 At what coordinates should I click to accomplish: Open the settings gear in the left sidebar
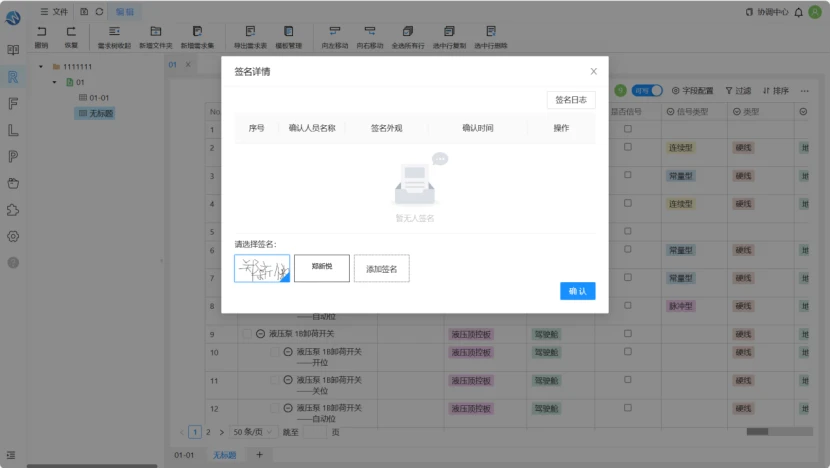pyautogui.click(x=13, y=236)
